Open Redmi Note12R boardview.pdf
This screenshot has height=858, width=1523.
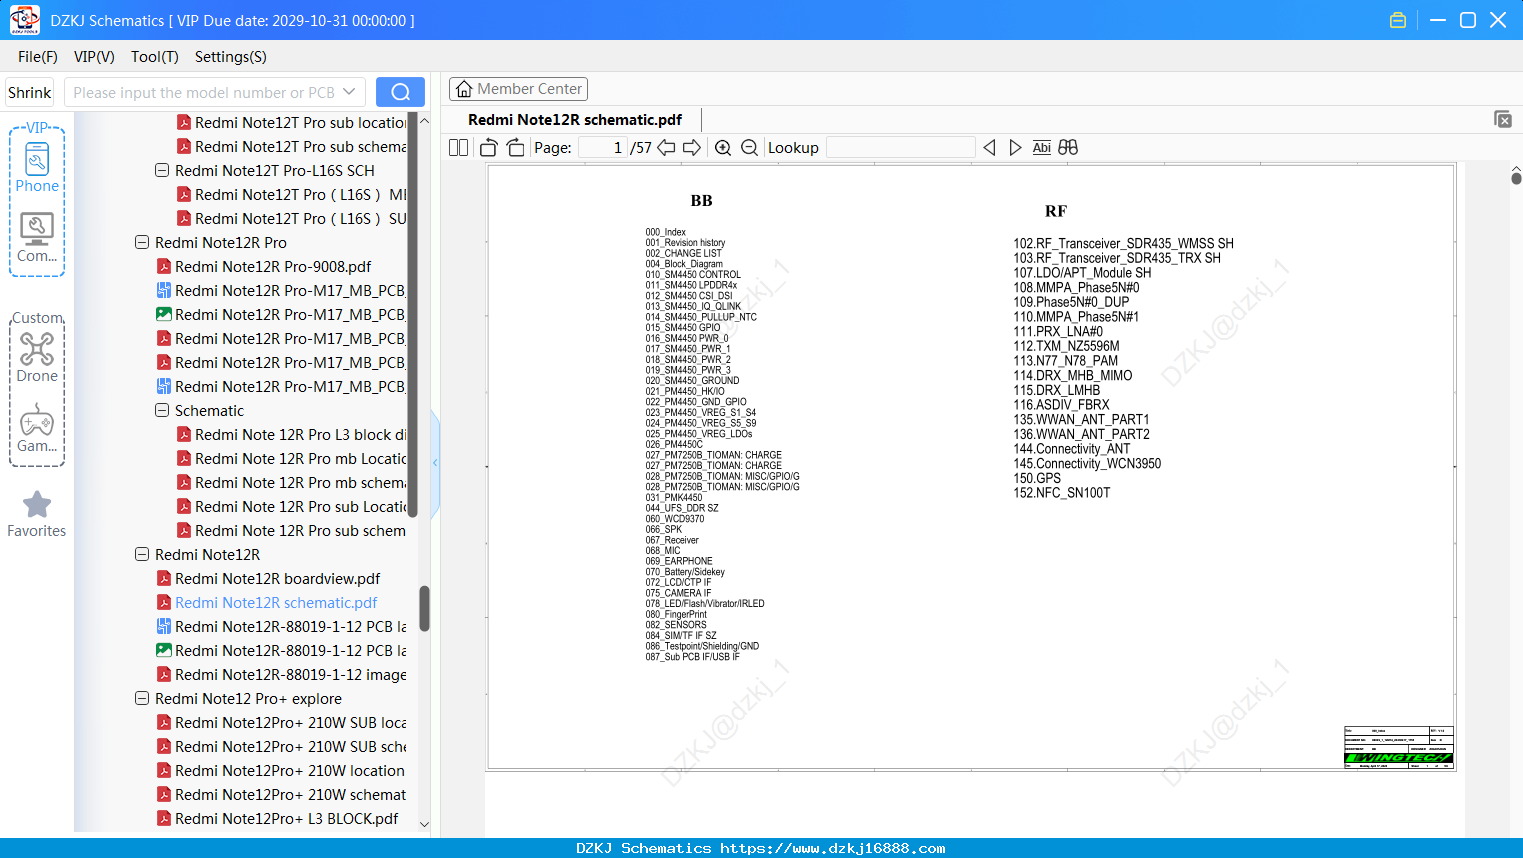(268, 579)
